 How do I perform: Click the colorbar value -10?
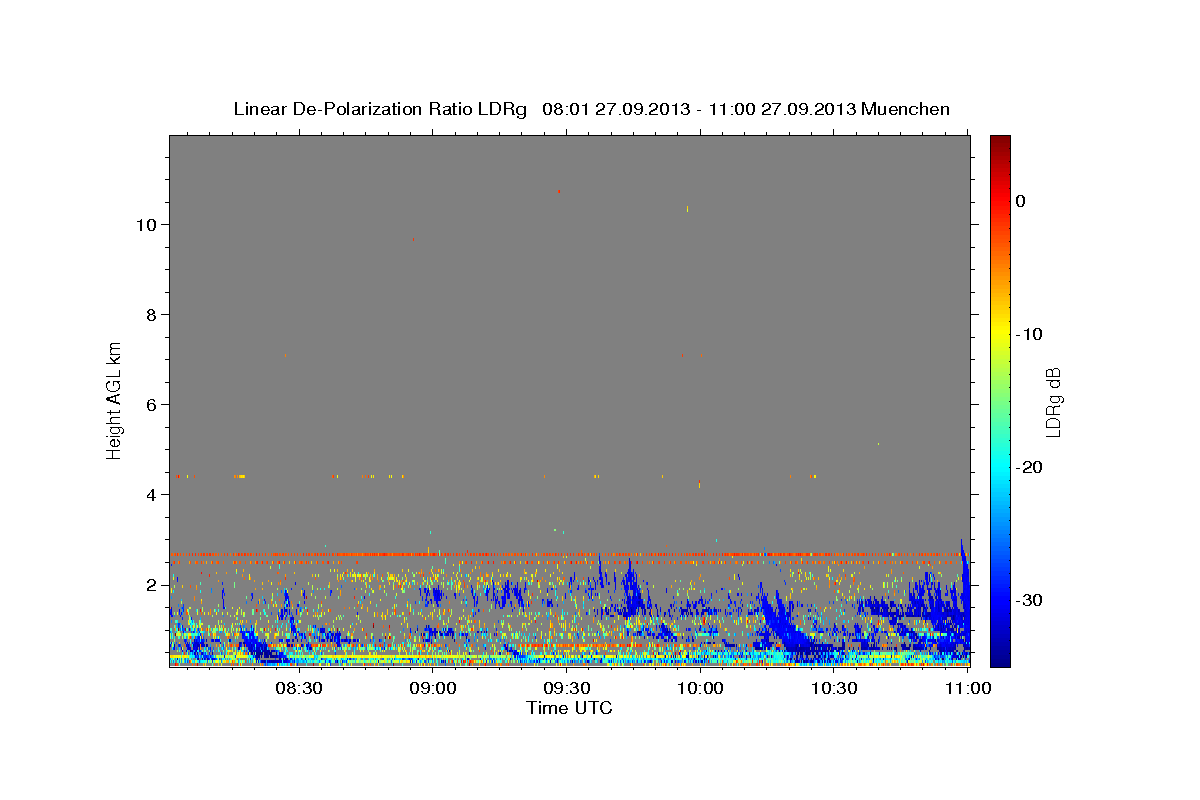pyautogui.click(x=1029, y=334)
